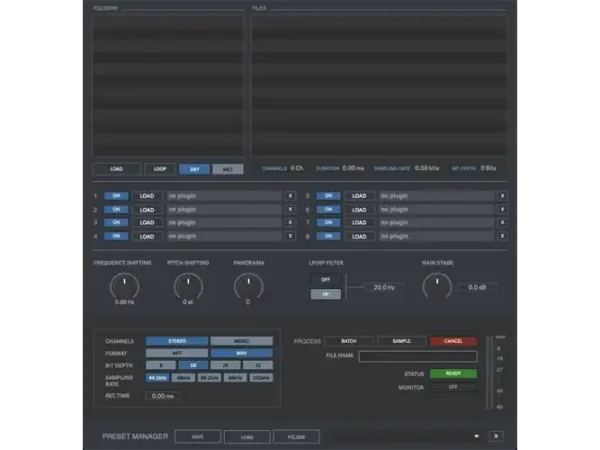This screenshot has width=600, height=450.
Task: Clear plugin slot 7 with its X
Action: [x=502, y=222]
